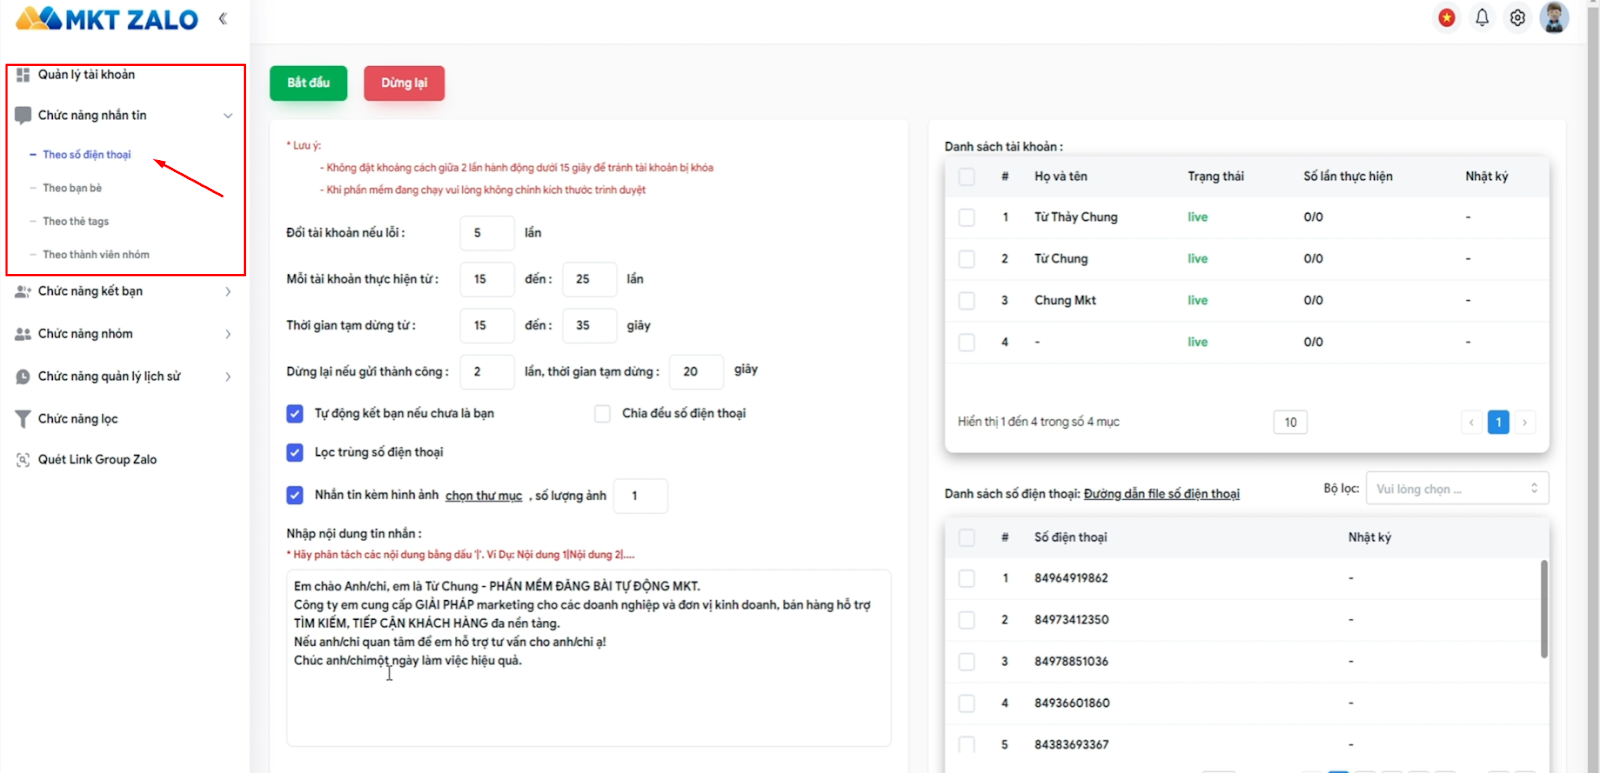
Task: Enable Tự động kết bạn nếu chưa là bạn
Action: (295, 413)
